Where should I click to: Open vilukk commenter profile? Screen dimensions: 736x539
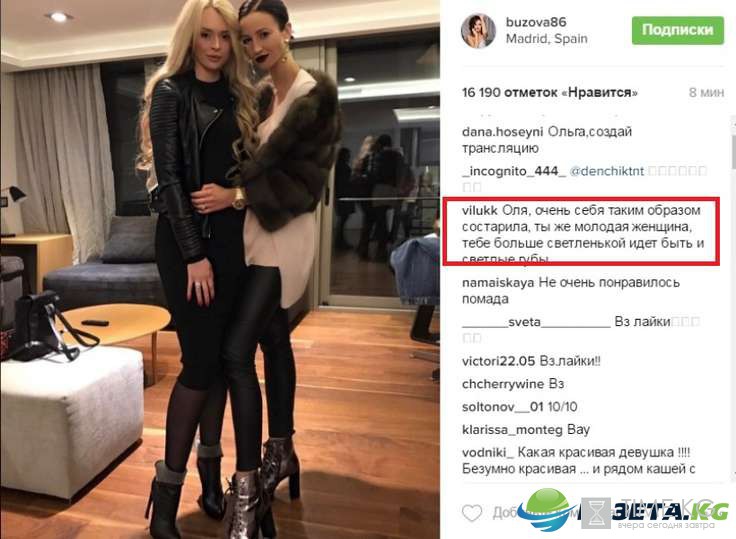(480, 210)
